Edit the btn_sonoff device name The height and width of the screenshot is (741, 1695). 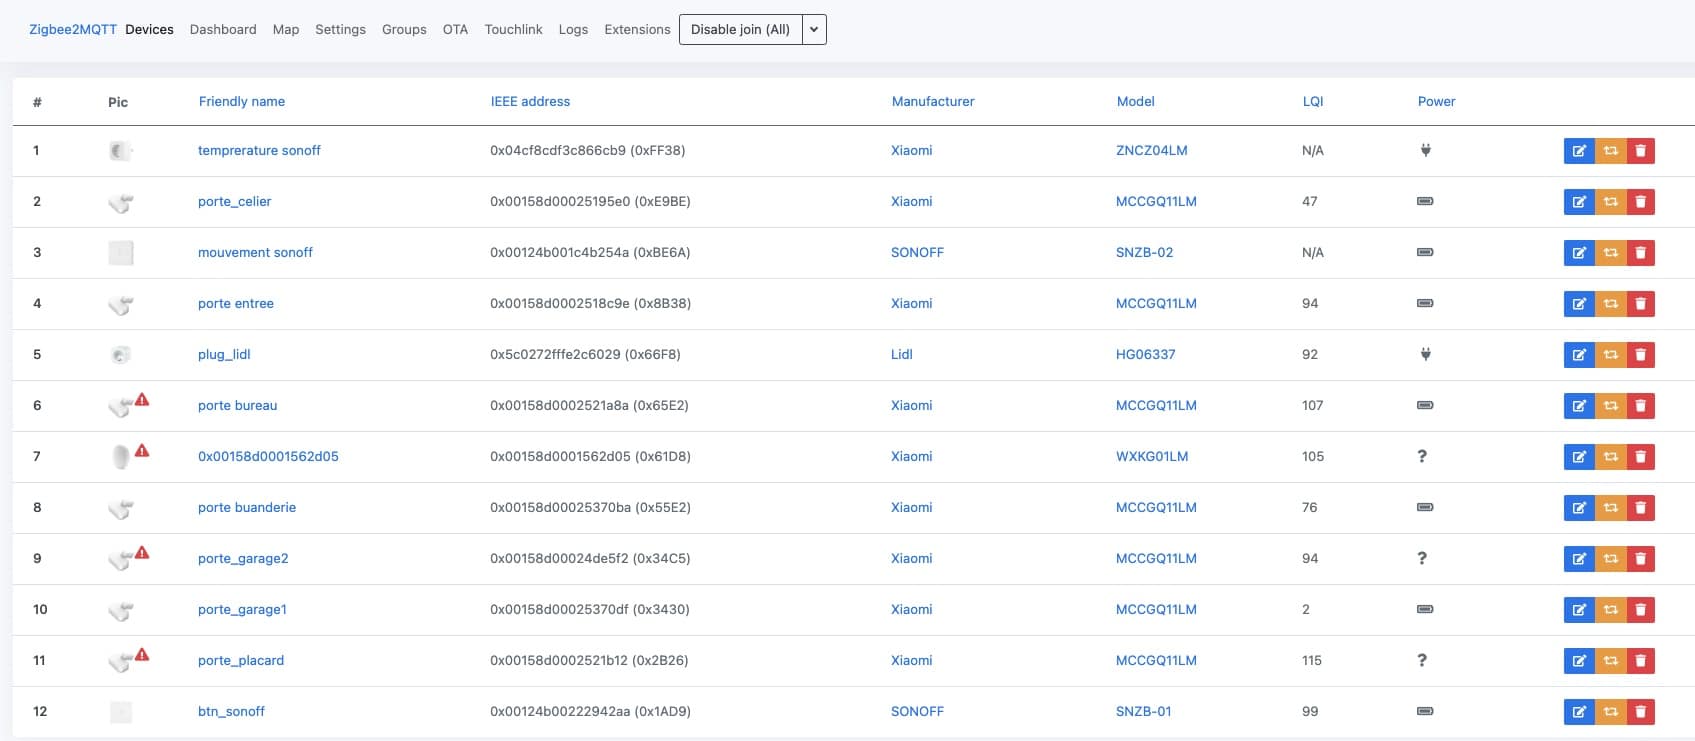point(1579,712)
